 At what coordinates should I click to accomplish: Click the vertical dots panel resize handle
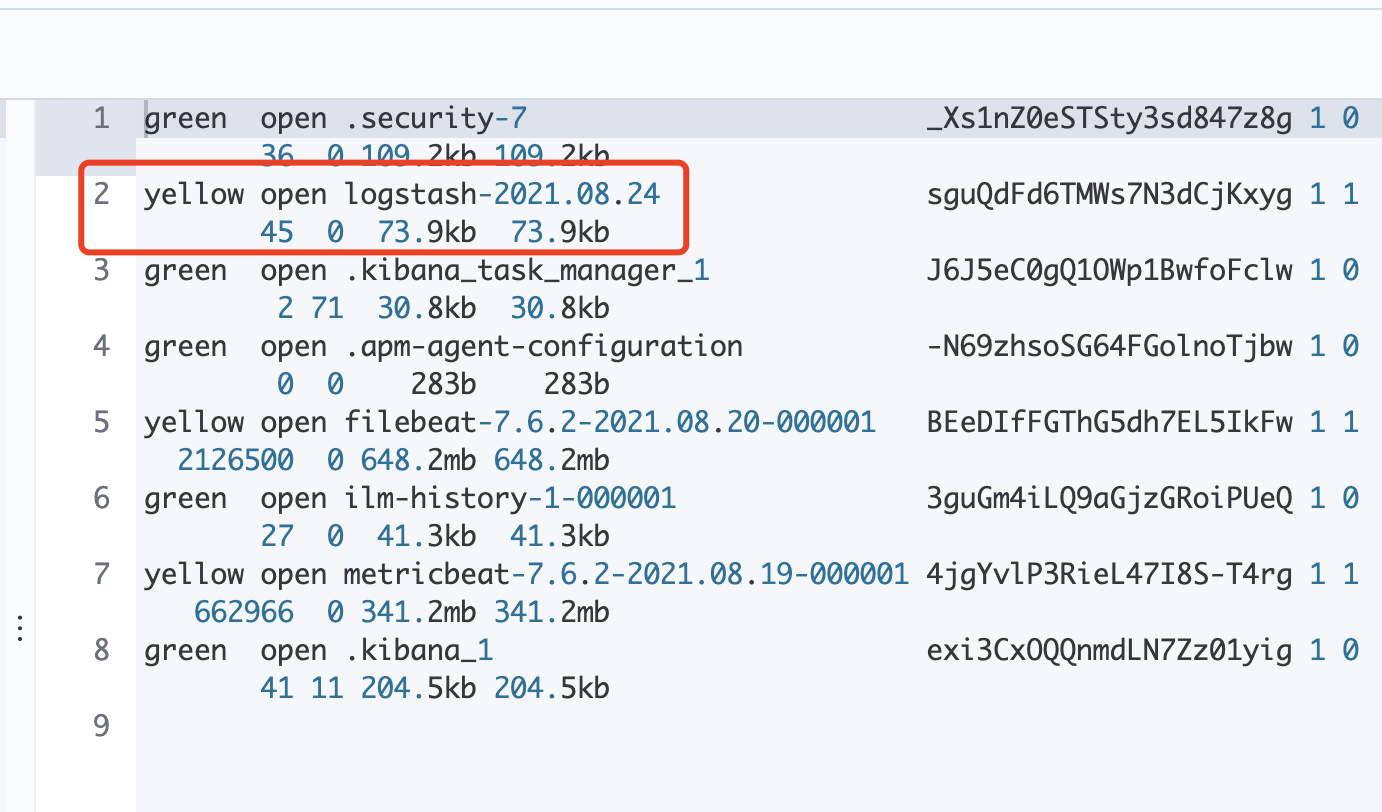pos(20,629)
